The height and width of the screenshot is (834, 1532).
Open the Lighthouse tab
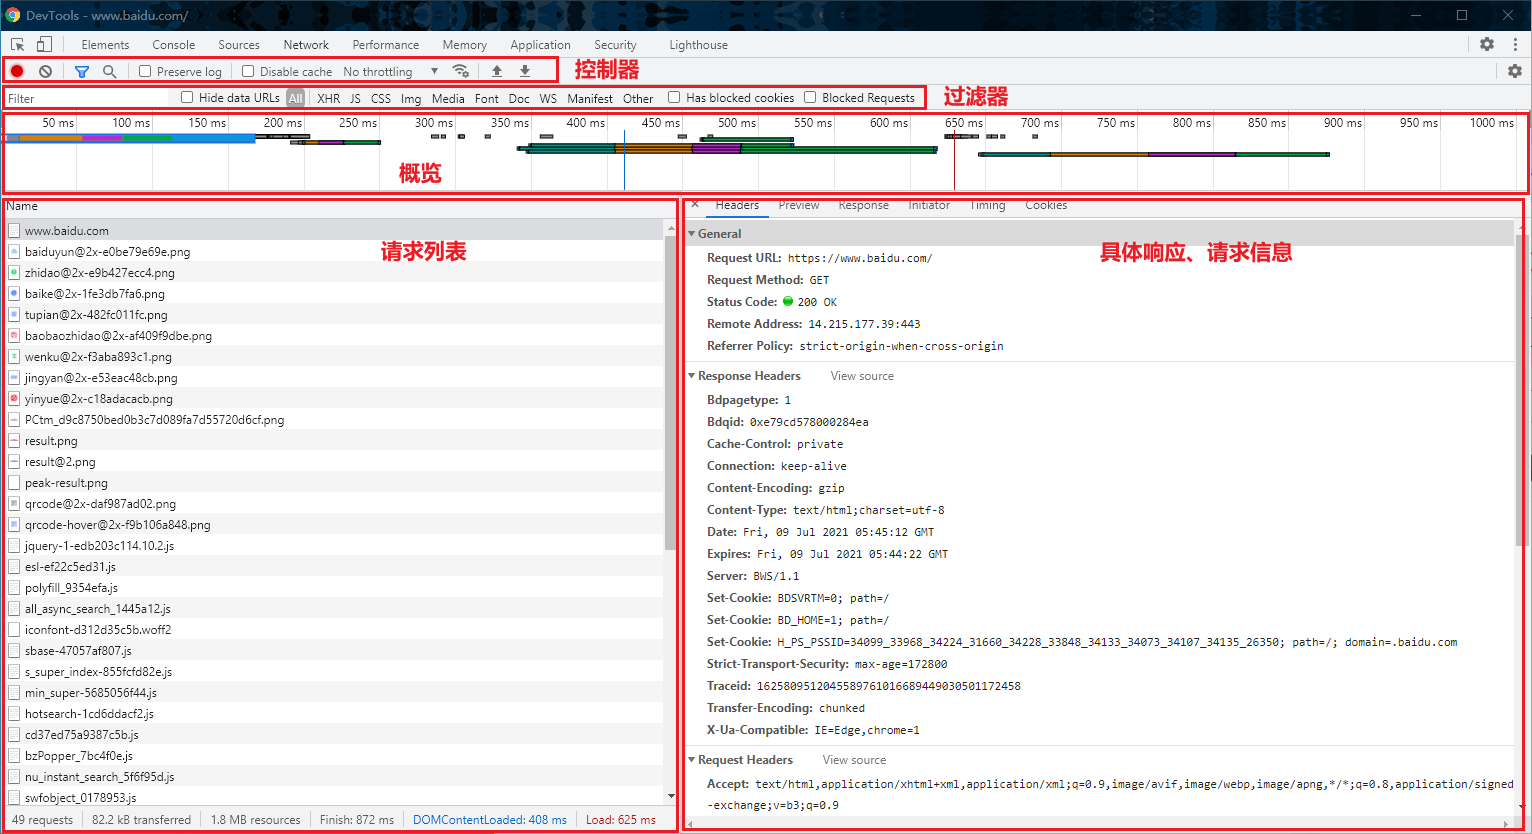(x=699, y=45)
